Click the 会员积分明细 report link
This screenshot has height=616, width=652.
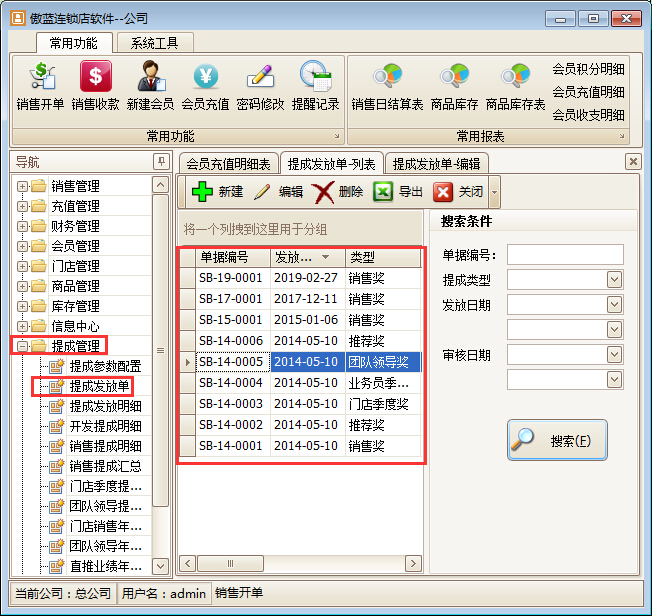[588, 69]
